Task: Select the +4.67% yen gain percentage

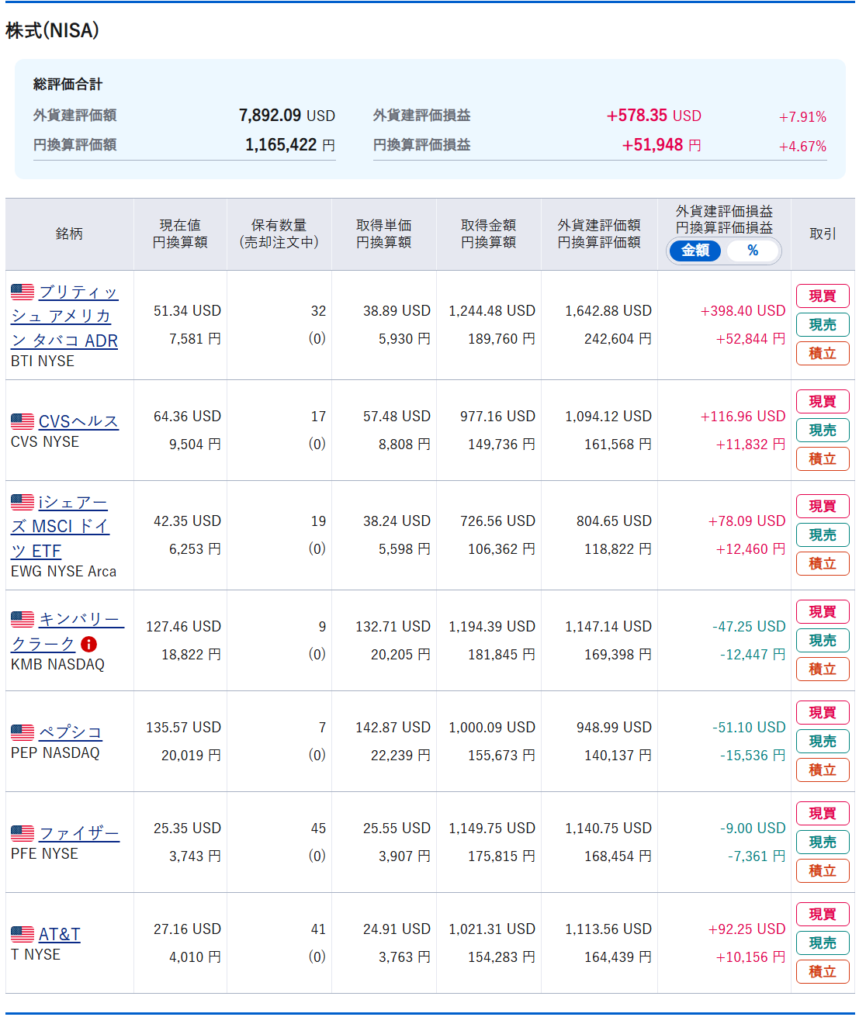Action: pyautogui.click(x=803, y=146)
